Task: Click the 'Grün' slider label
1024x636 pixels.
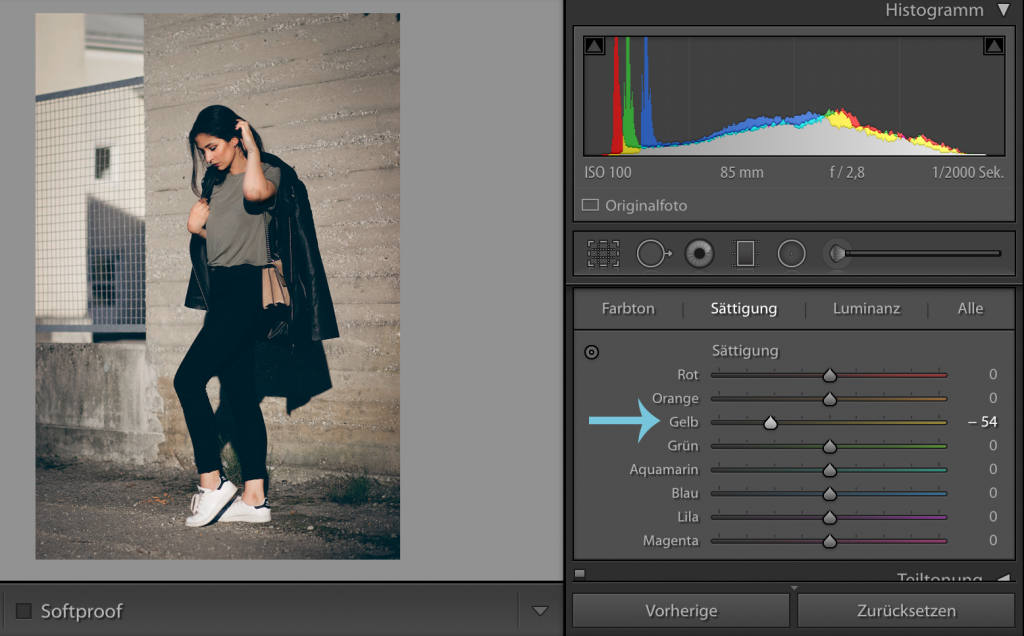Action: coord(682,445)
